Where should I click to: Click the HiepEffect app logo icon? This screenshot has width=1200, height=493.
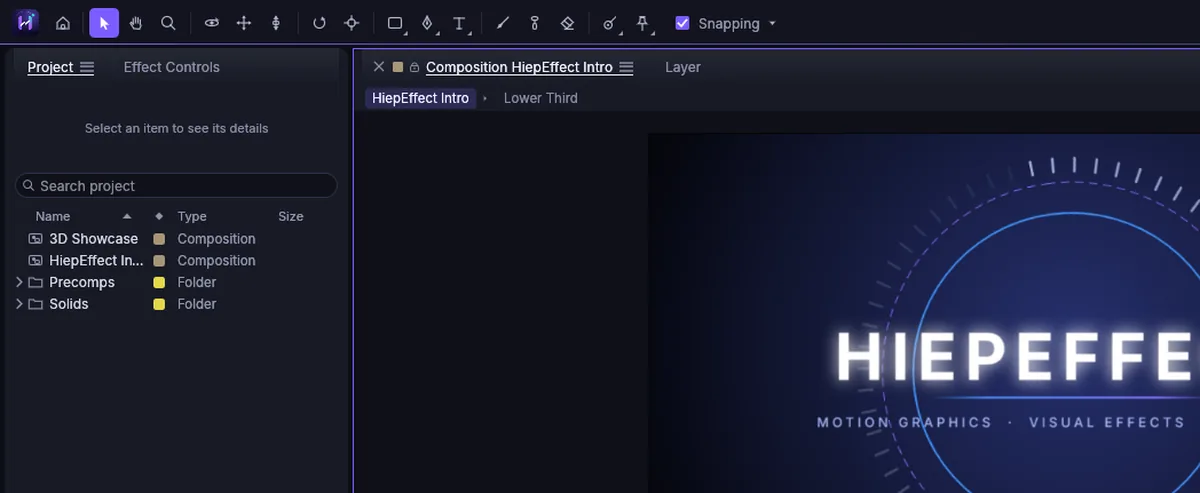pyautogui.click(x=28, y=22)
